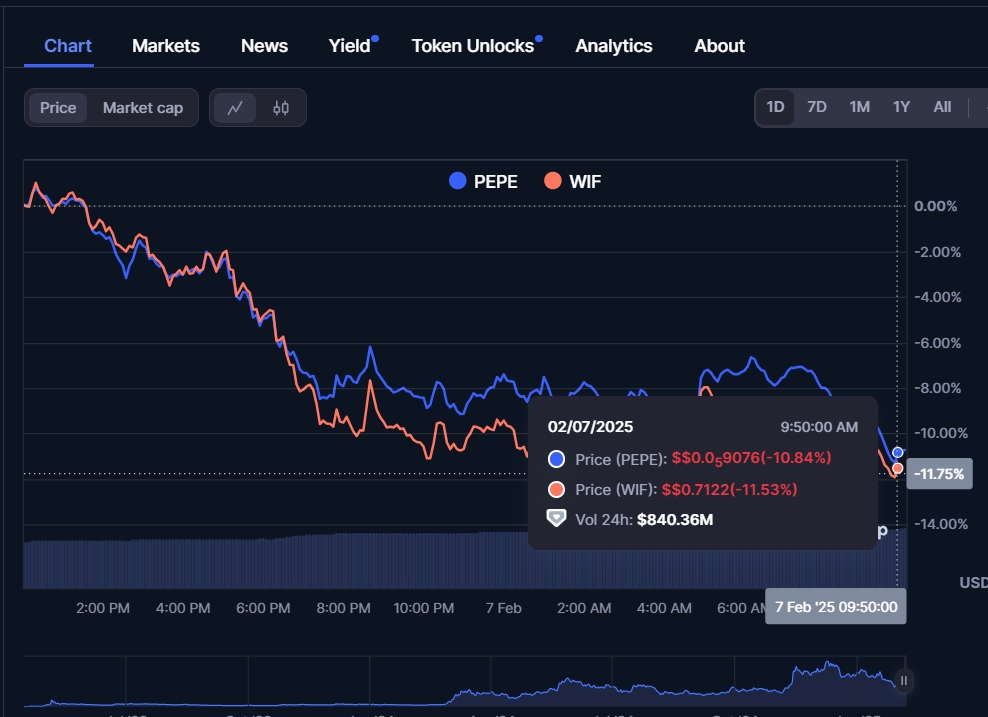The image size is (988, 717).
Task: Click the orange WIF legend dot
Action: click(553, 181)
